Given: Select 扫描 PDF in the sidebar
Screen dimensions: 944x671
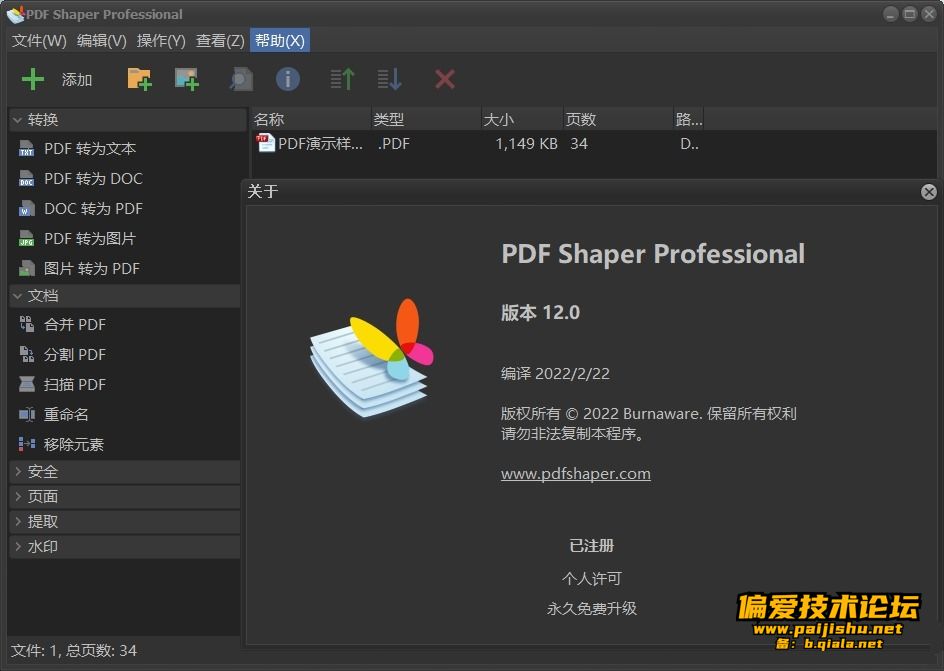Looking at the screenshot, I should (75, 385).
